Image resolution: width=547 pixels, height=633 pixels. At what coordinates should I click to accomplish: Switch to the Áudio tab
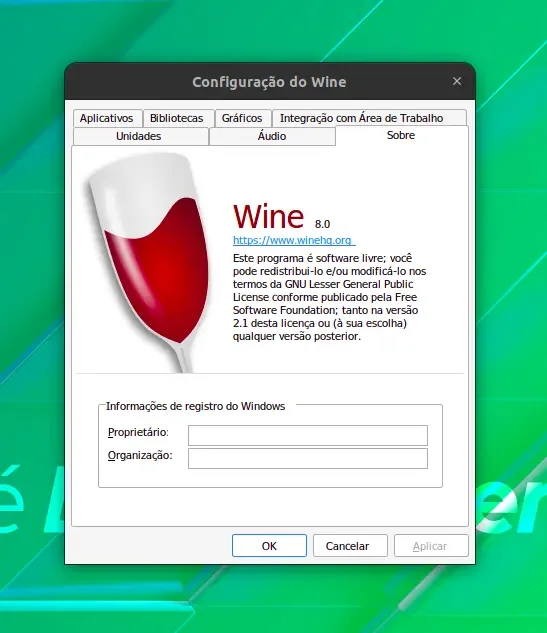coord(272,136)
